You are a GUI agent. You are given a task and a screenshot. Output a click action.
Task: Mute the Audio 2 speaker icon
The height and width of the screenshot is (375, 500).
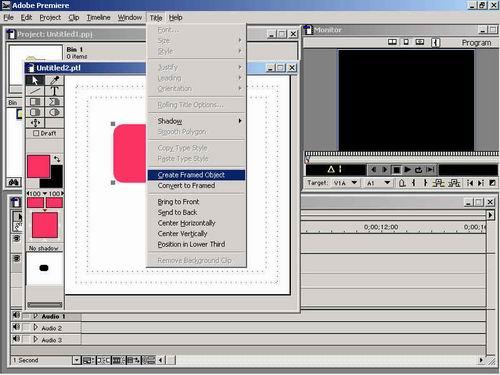[x=16, y=327]
